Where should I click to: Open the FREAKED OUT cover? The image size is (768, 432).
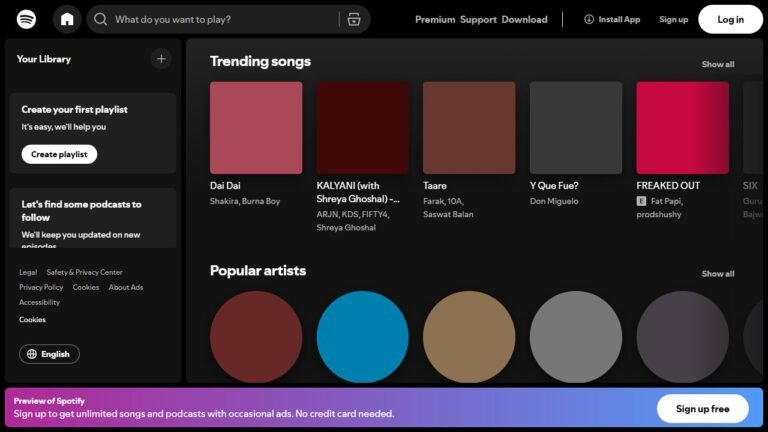[683, 128]
